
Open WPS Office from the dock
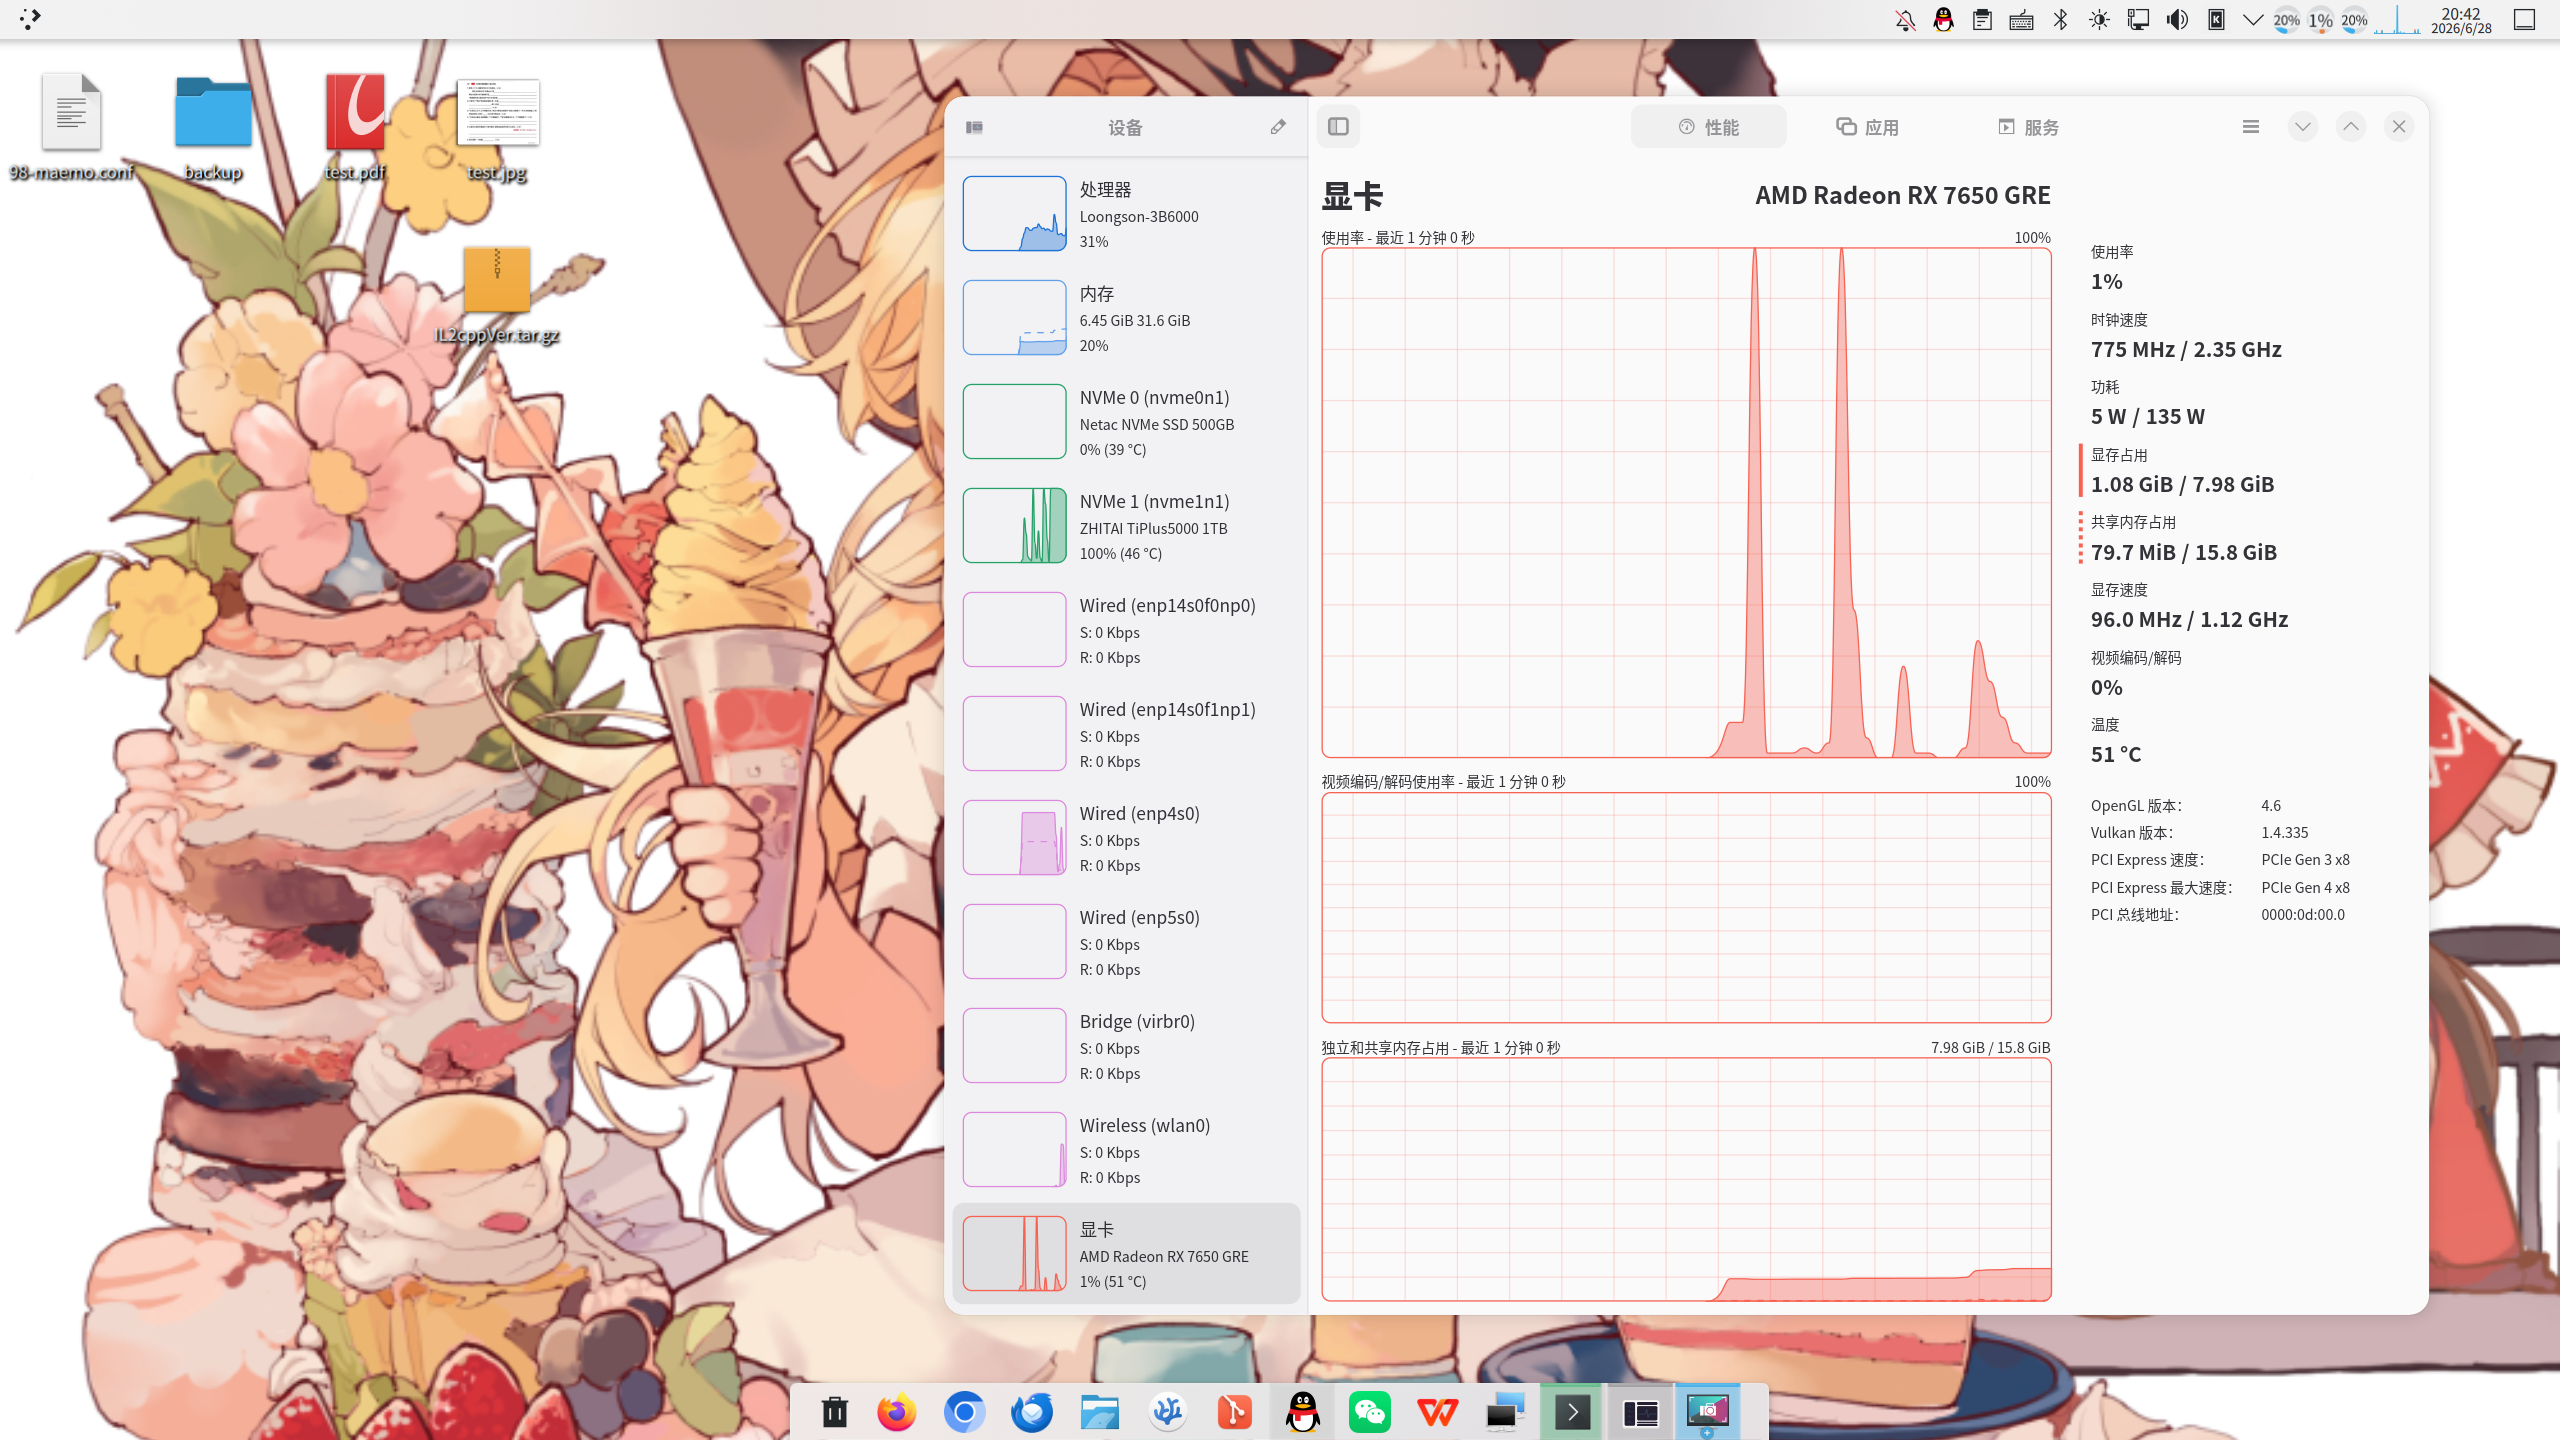pos(1437,1412)
